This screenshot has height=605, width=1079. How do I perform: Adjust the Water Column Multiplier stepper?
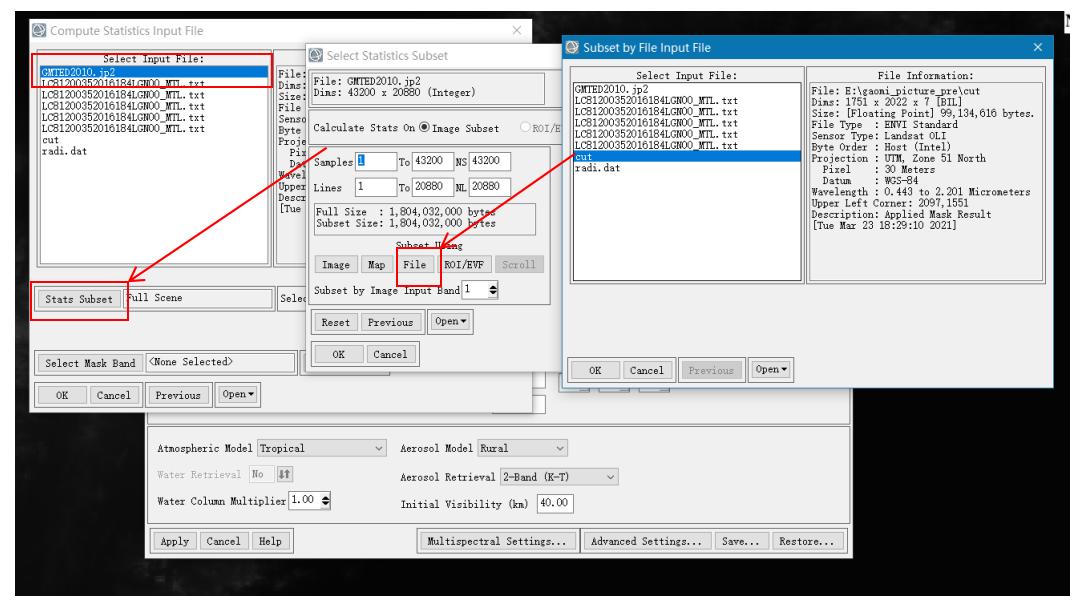tap(325, 500)
